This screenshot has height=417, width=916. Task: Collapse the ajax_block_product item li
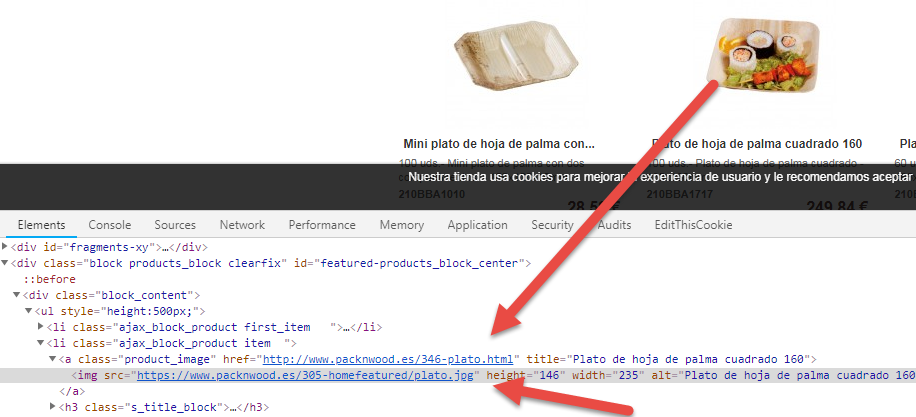(x=40, y=343)
